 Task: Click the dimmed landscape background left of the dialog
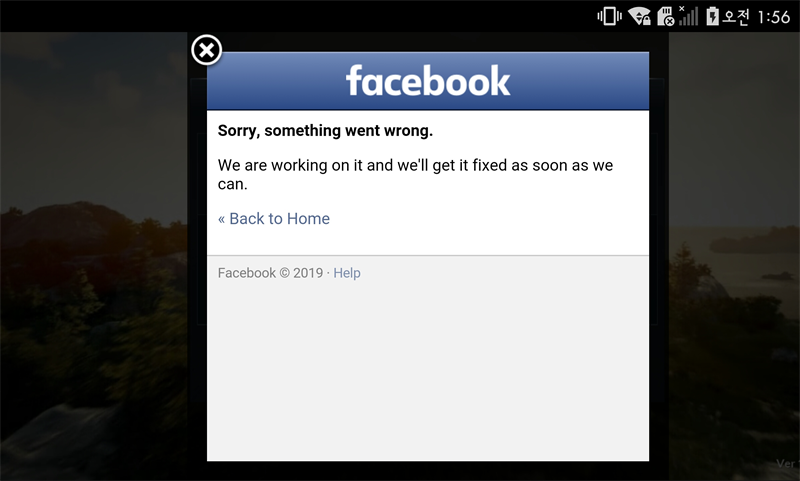tap(94, 255)
